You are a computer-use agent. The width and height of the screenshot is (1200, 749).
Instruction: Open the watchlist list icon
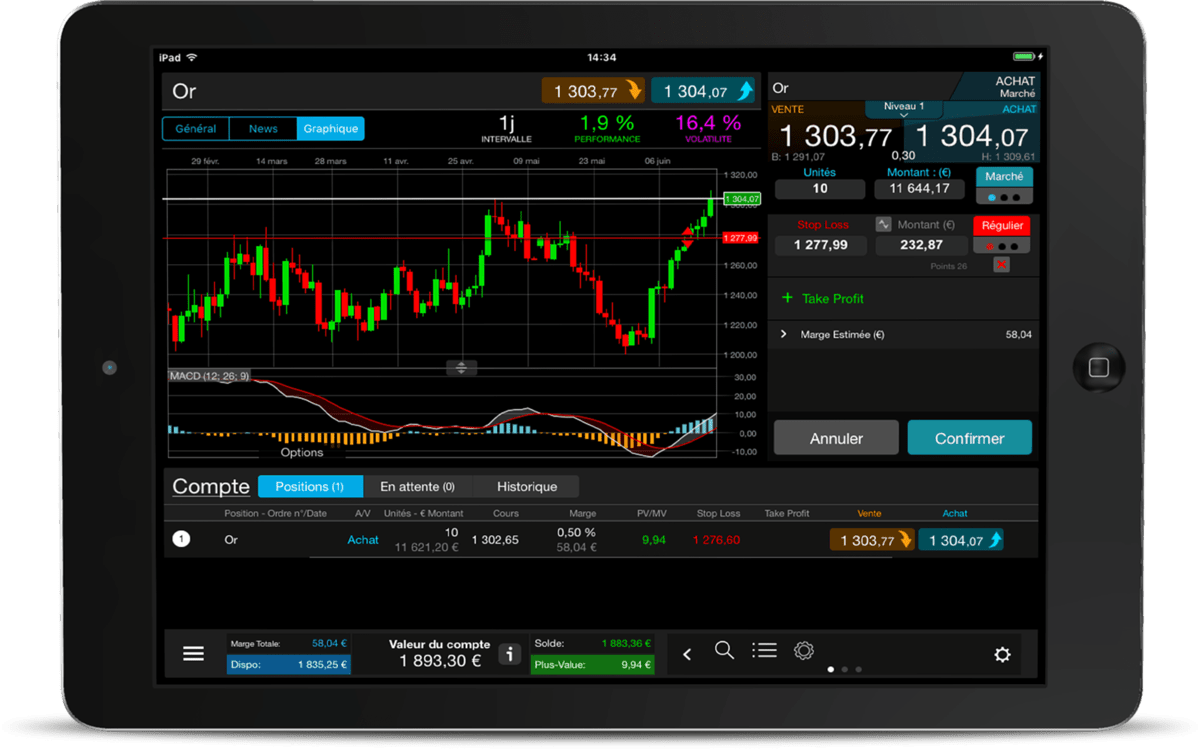coord(764,651)
